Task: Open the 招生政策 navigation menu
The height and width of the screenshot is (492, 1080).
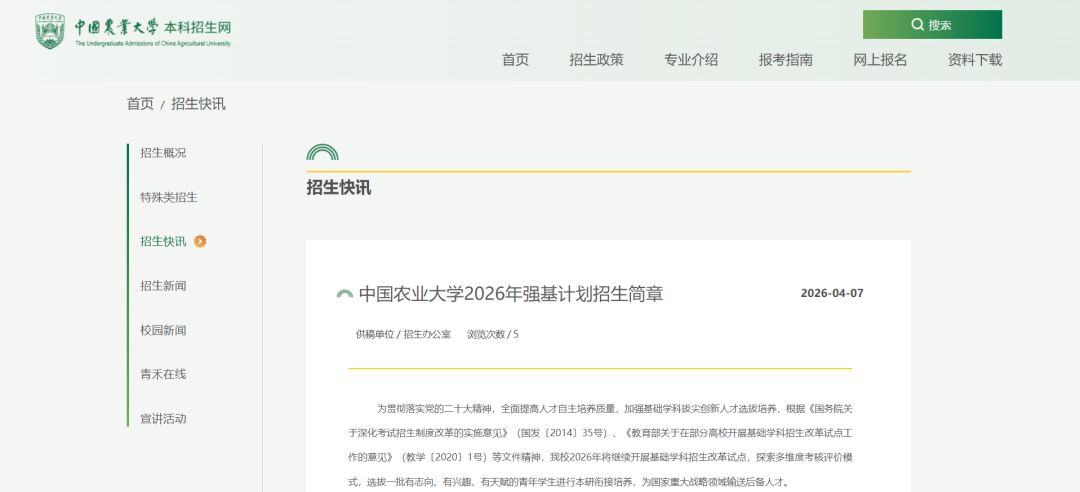Action: (x=596, y=60)
